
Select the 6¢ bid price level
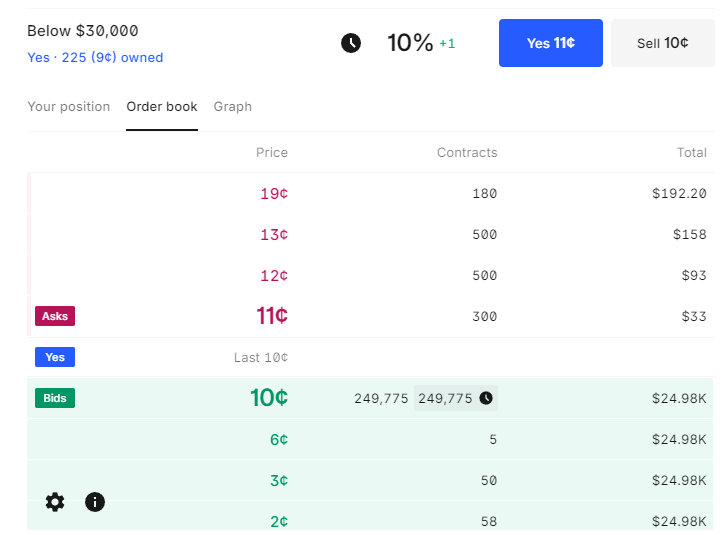[x=278, y=439]
